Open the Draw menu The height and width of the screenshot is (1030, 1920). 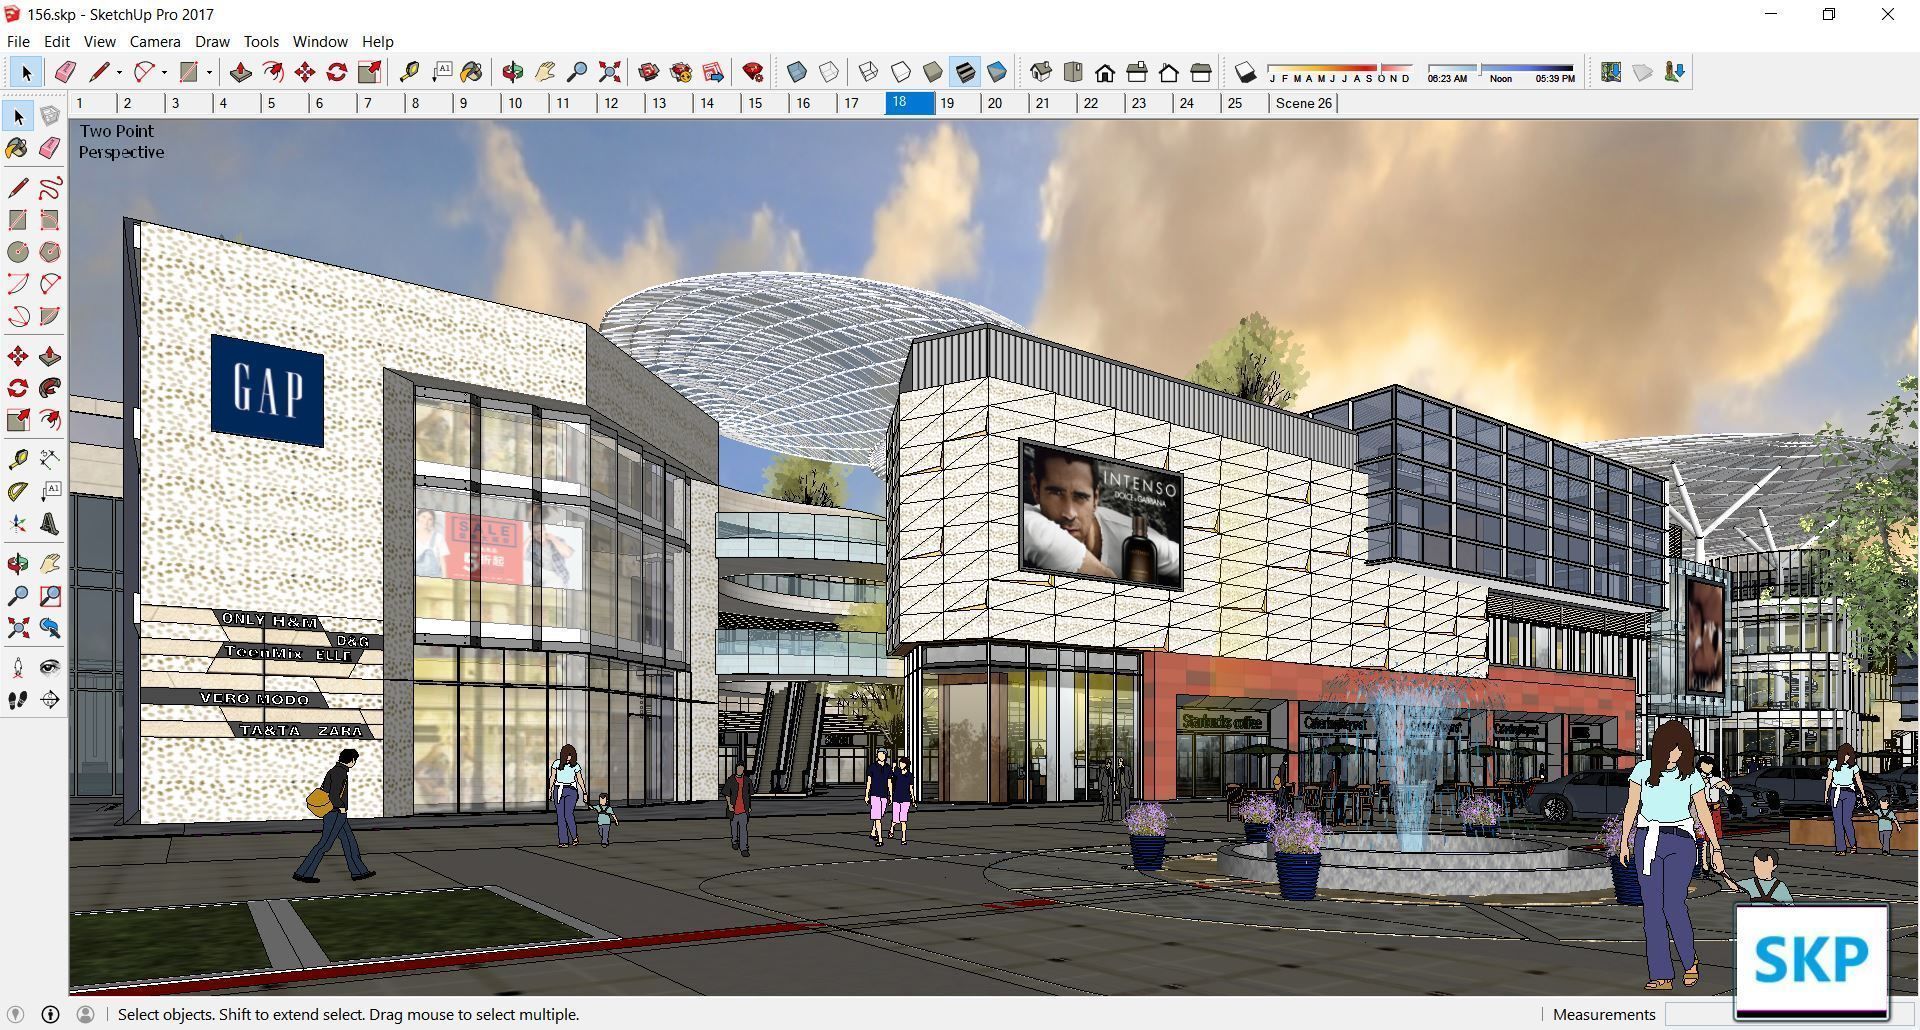[x=212, y=41]
